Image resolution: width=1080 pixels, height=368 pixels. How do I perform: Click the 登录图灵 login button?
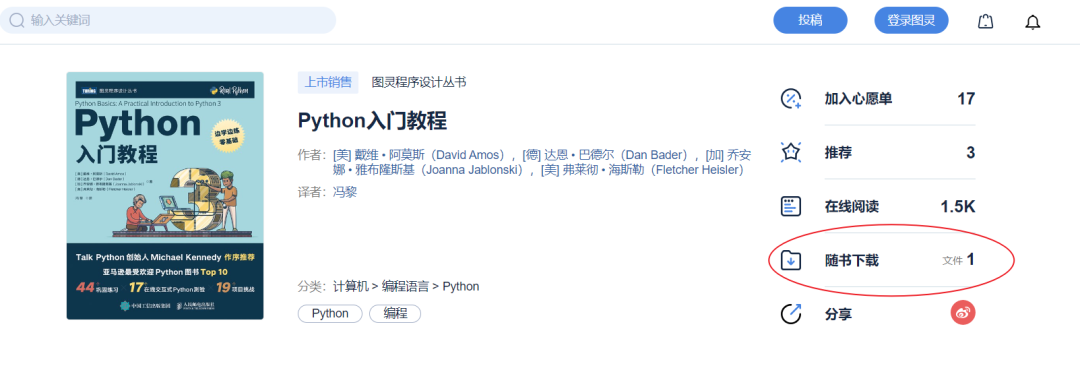(x=911, y=20)
